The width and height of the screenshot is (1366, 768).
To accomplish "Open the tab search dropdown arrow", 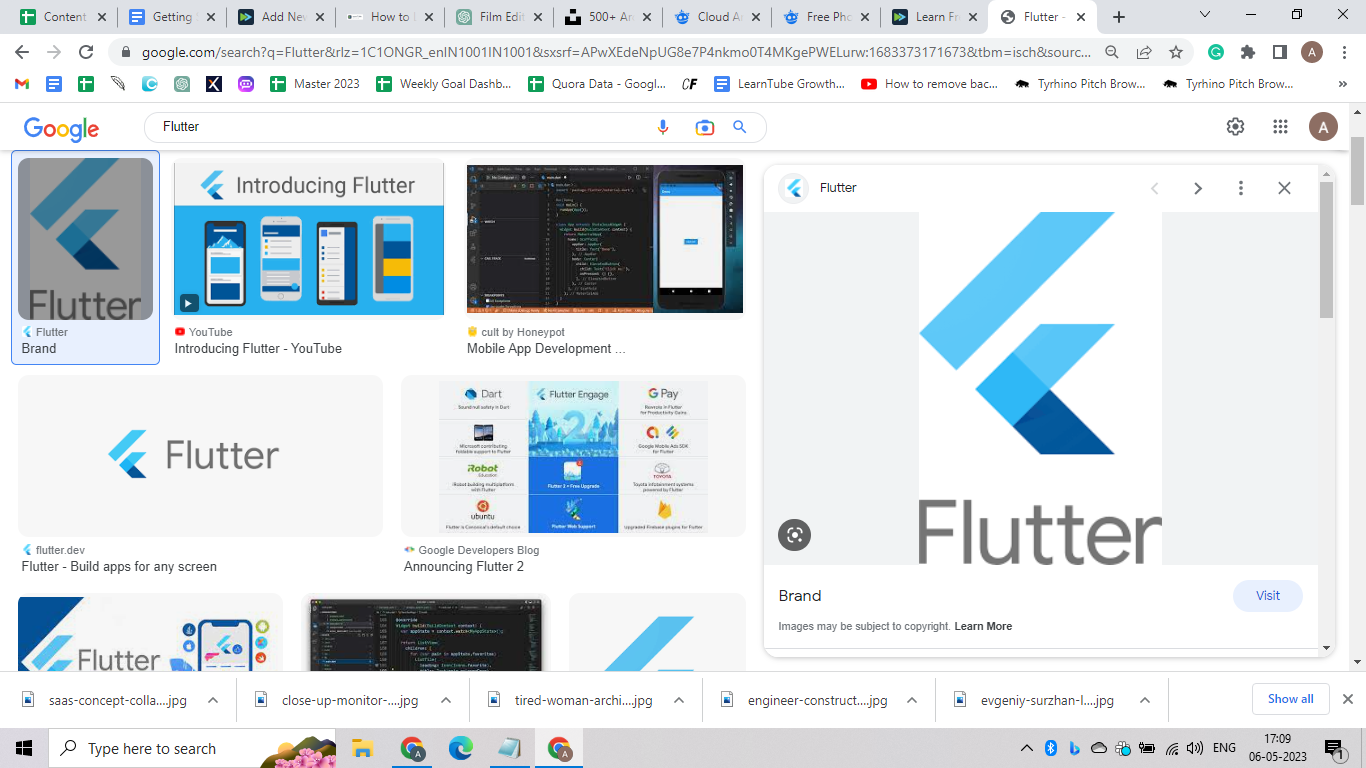I will [1205, 16].
